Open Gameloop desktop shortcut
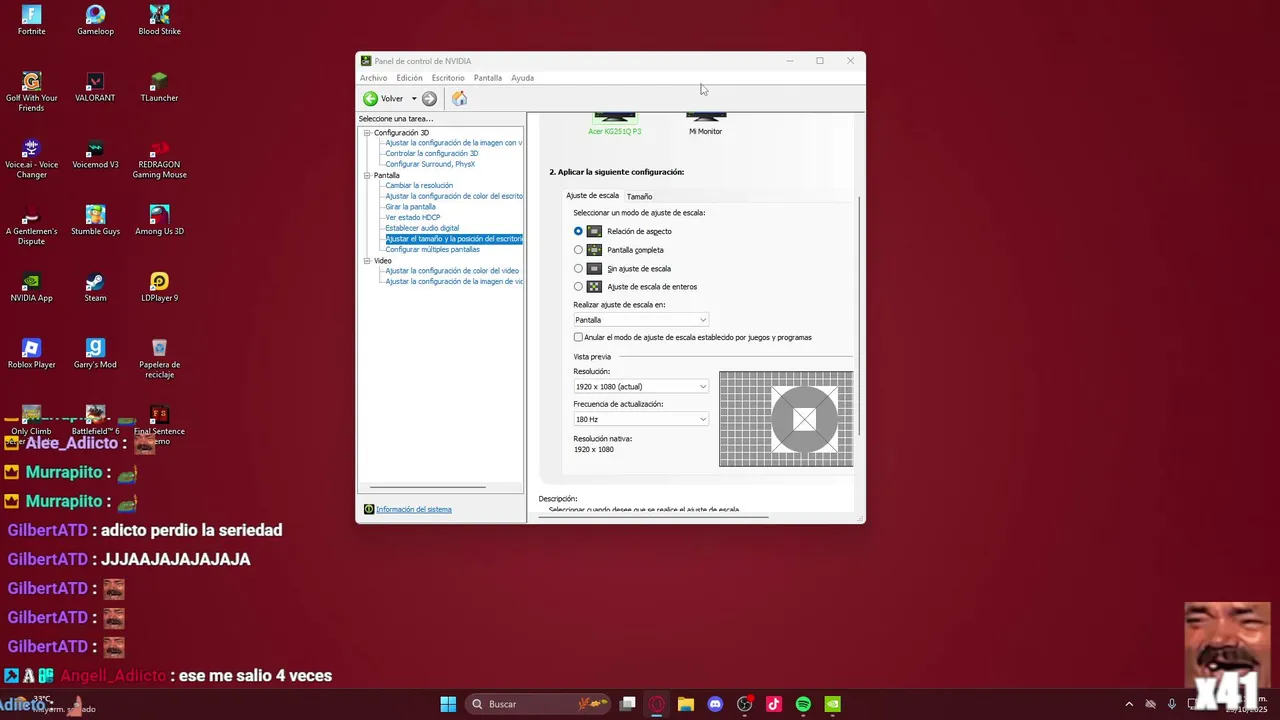The width and height of the screenshot is (1280, 720). tap(95, 20)
